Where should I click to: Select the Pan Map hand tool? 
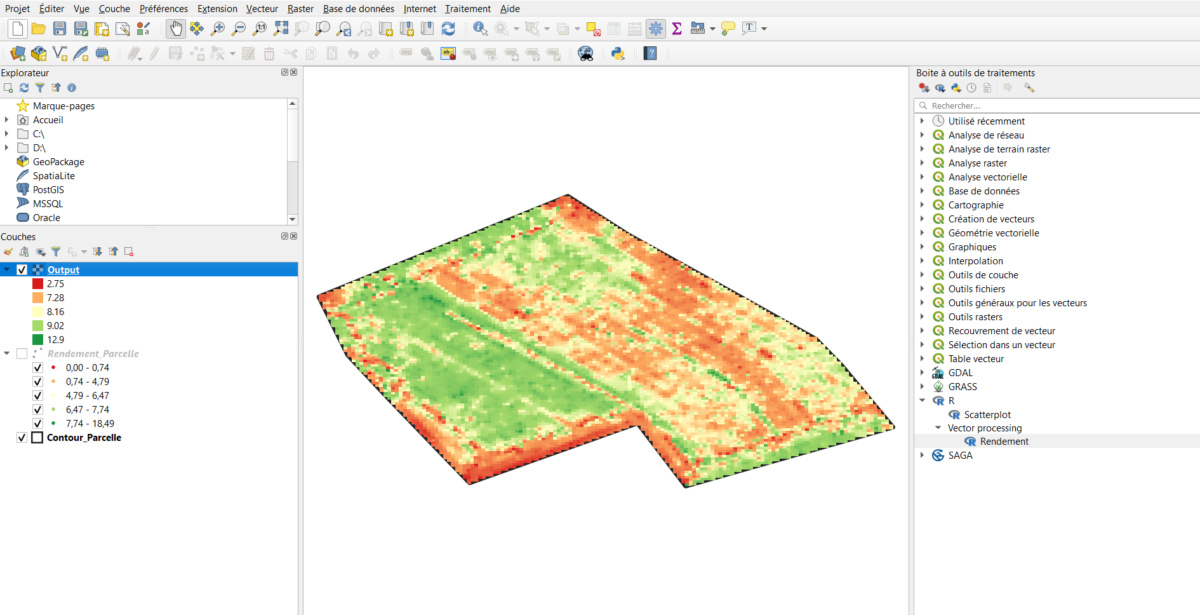[x=175, y=28]
